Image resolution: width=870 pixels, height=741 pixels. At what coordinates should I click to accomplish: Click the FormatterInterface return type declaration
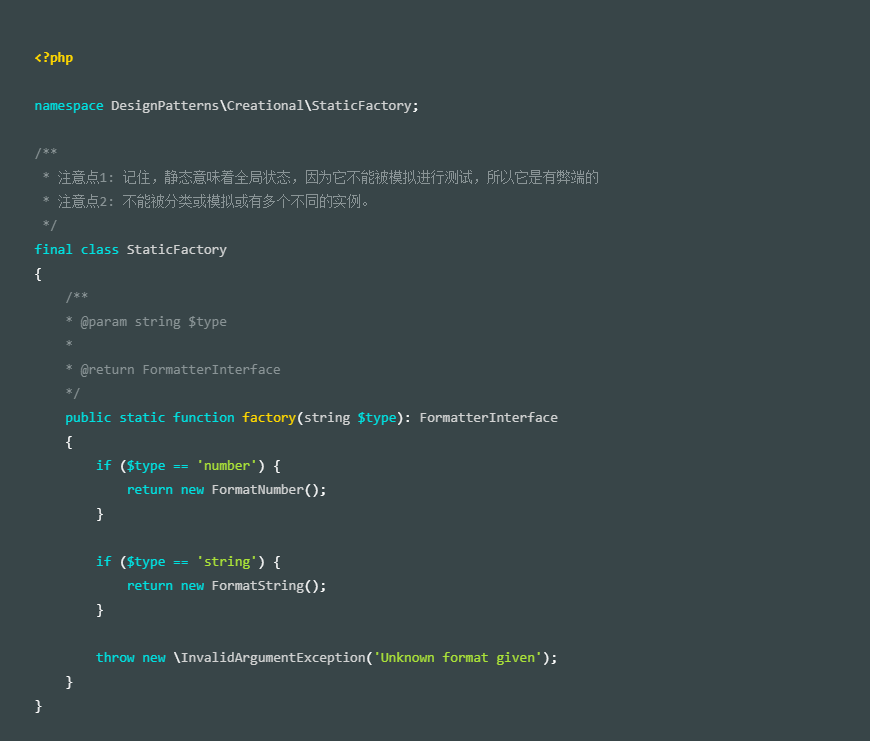click(488, 418)
